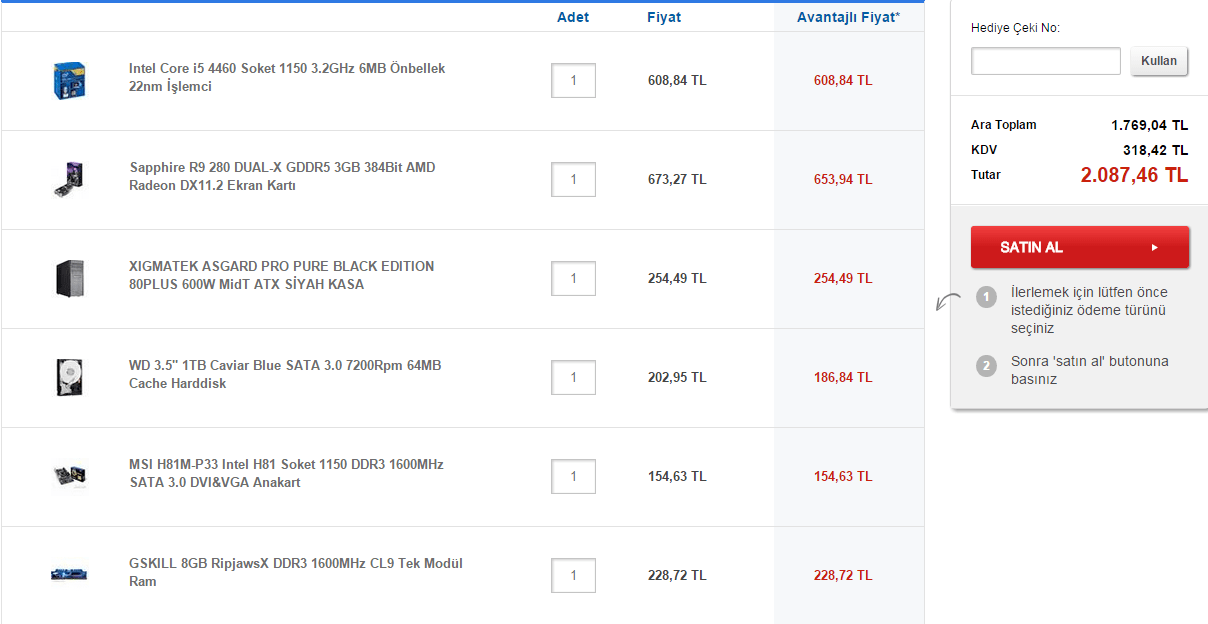Open the MSI H81M-P33 Anakart product link
This screenshot has width=1208, height=624.
[x=285, y=474]
